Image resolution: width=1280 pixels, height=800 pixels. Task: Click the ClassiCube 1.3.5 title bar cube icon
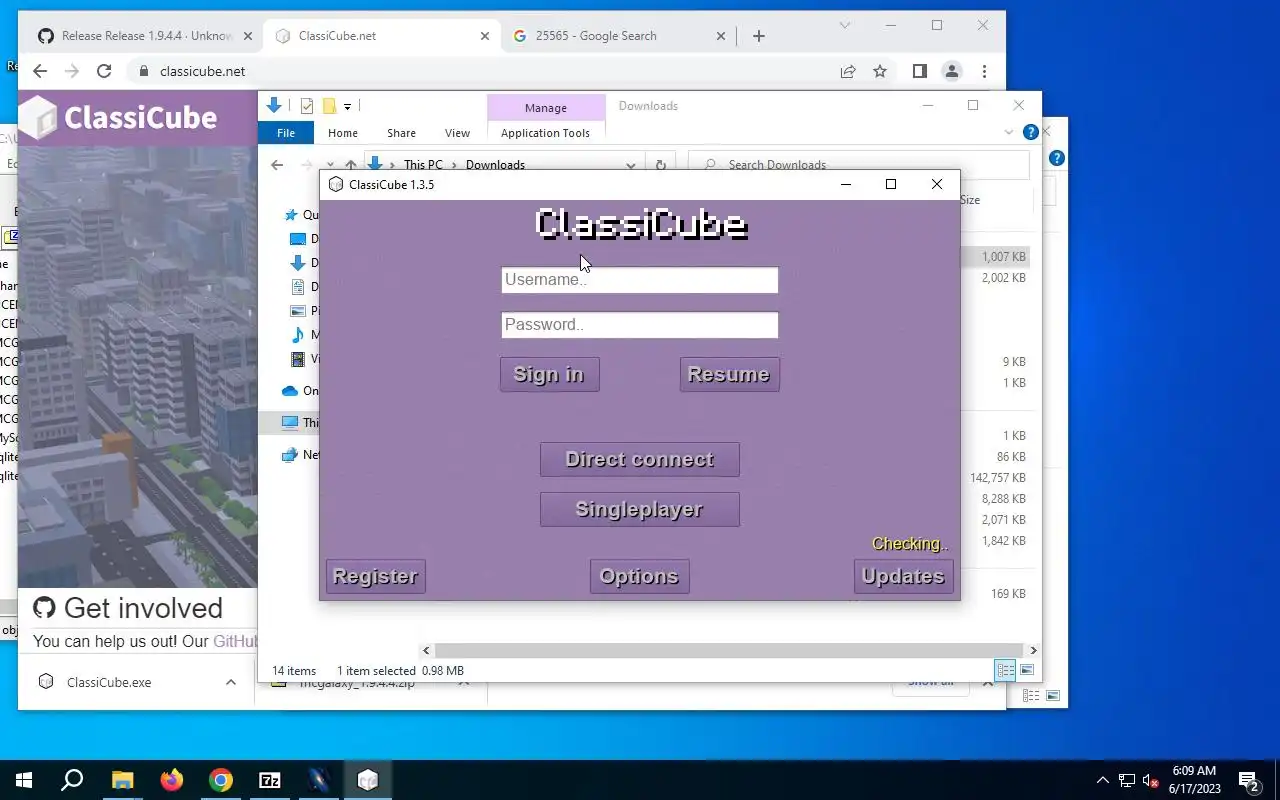(336, 184)
